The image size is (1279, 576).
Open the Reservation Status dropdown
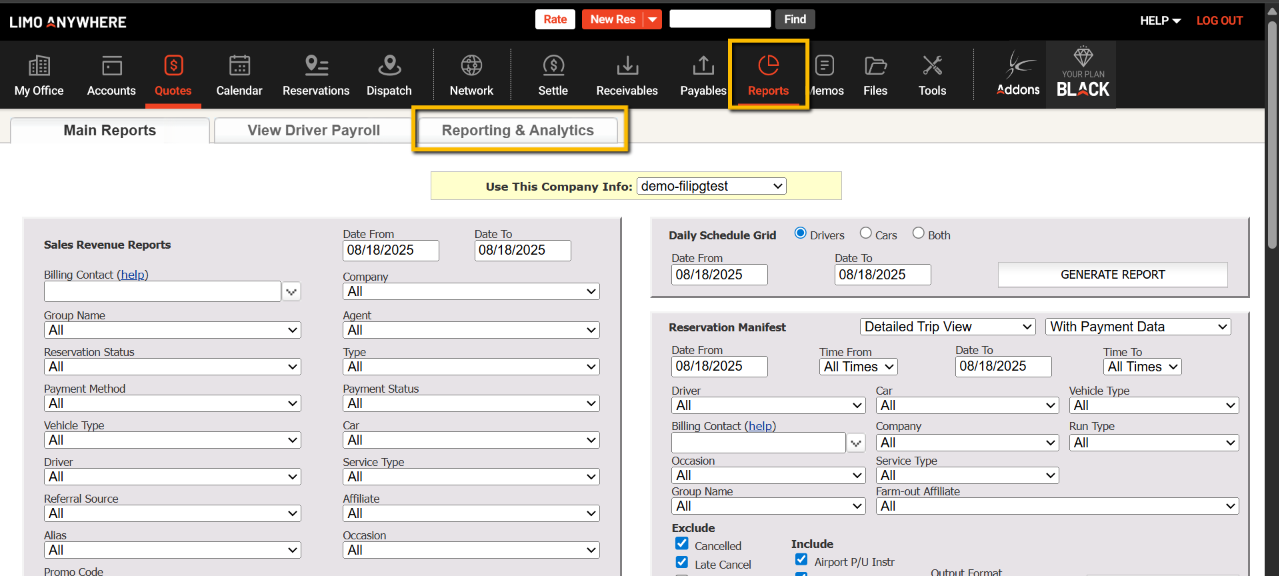point(172,367)
